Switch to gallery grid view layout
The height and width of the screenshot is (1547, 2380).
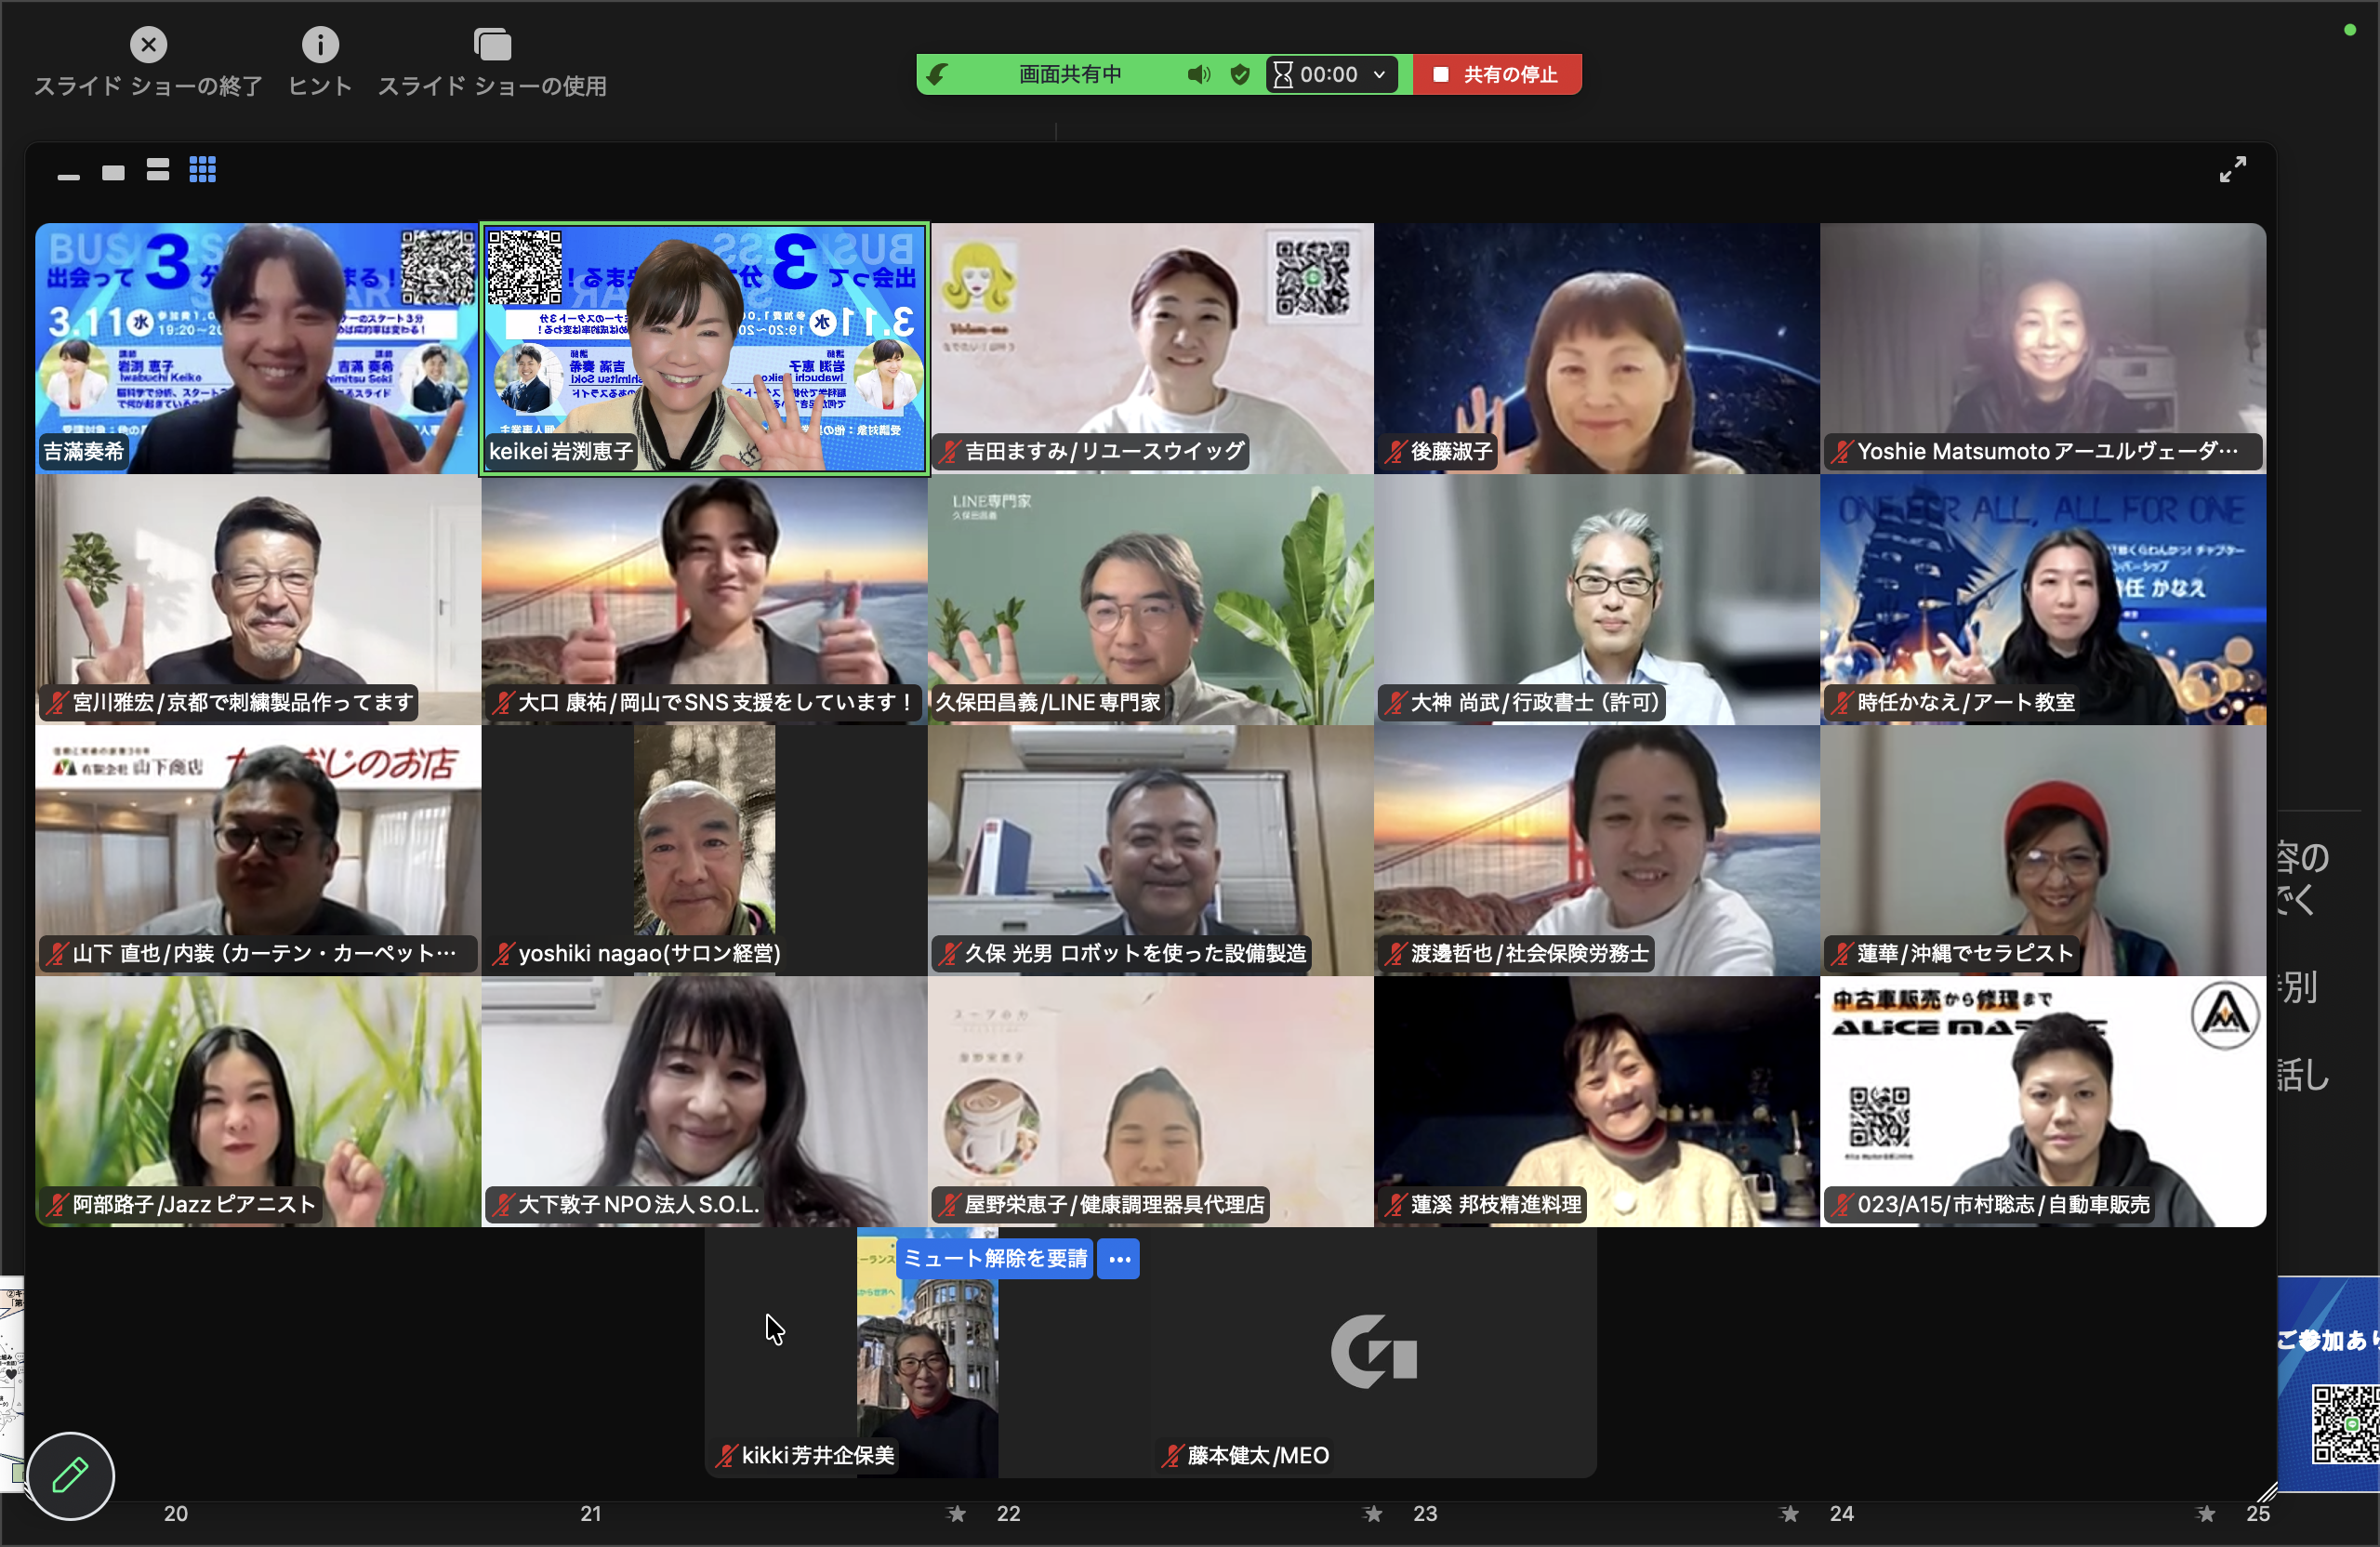[203, 170]
